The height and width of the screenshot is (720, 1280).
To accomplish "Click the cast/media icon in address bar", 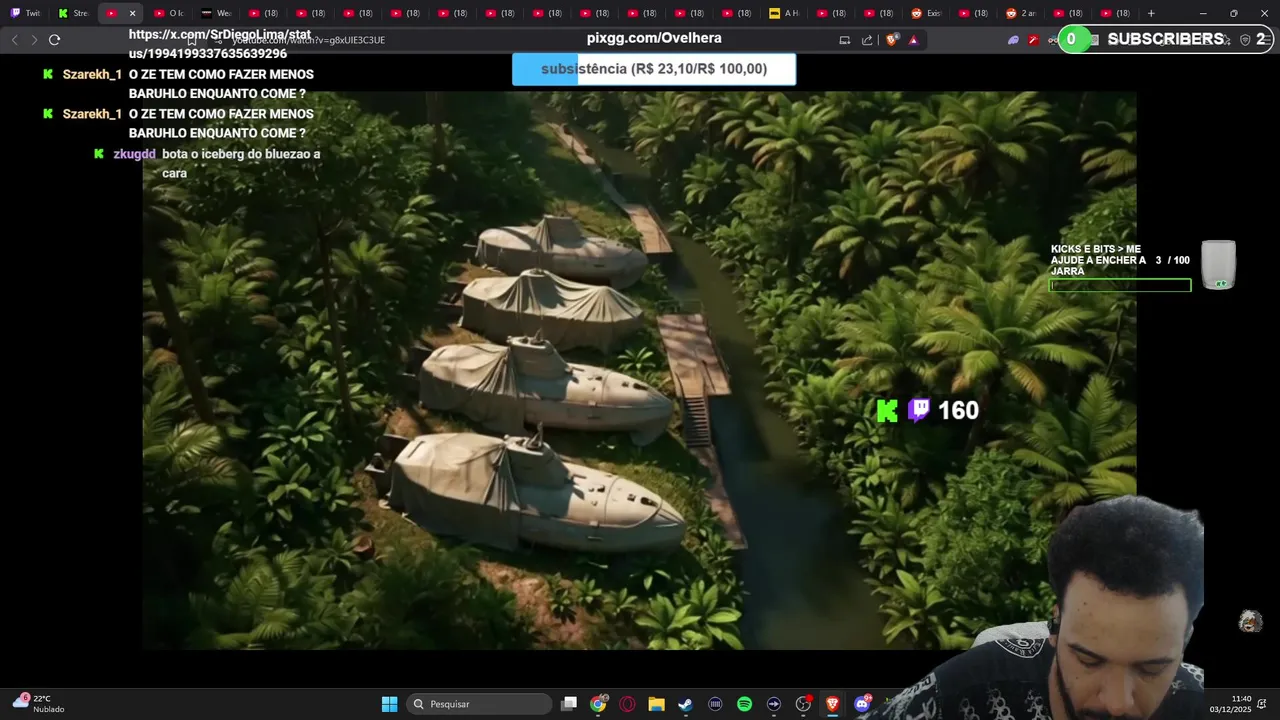I will pos(844,40).
